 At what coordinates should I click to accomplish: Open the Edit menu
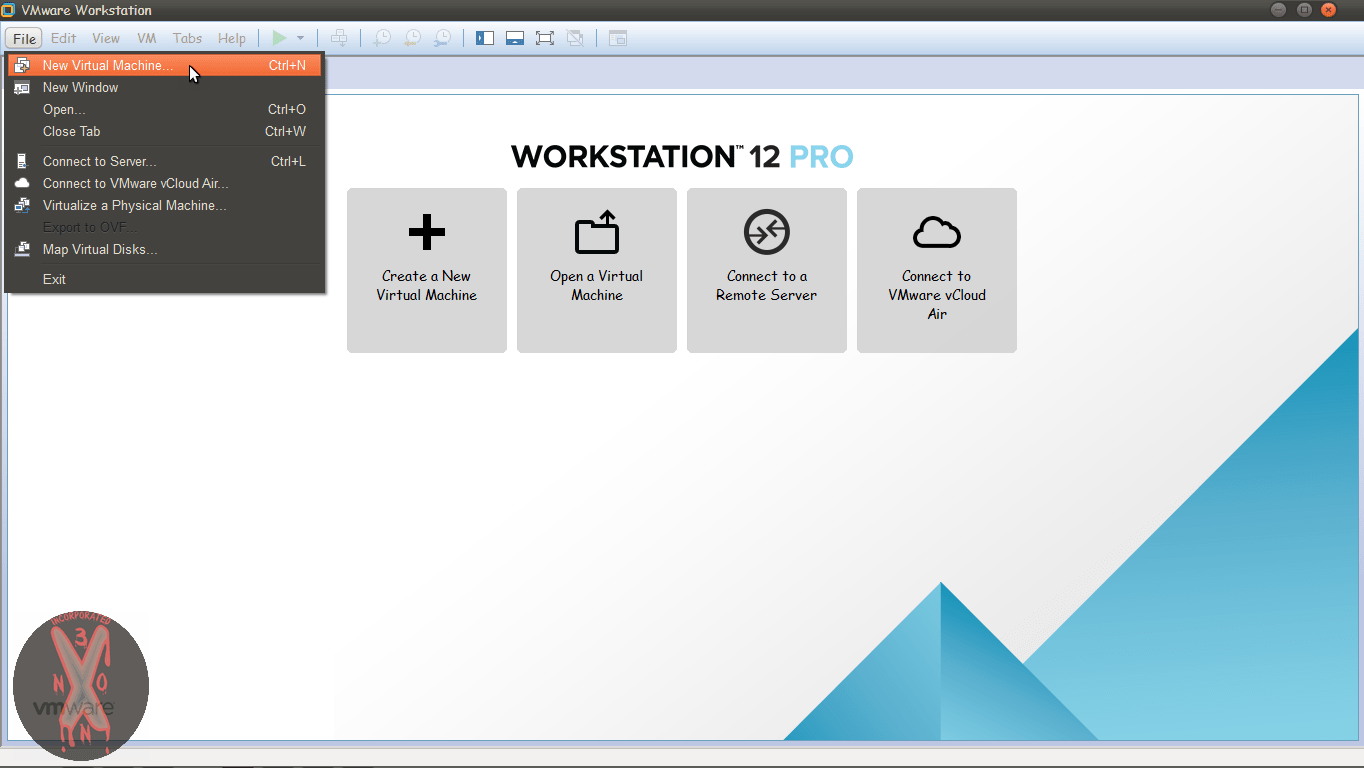64,38
